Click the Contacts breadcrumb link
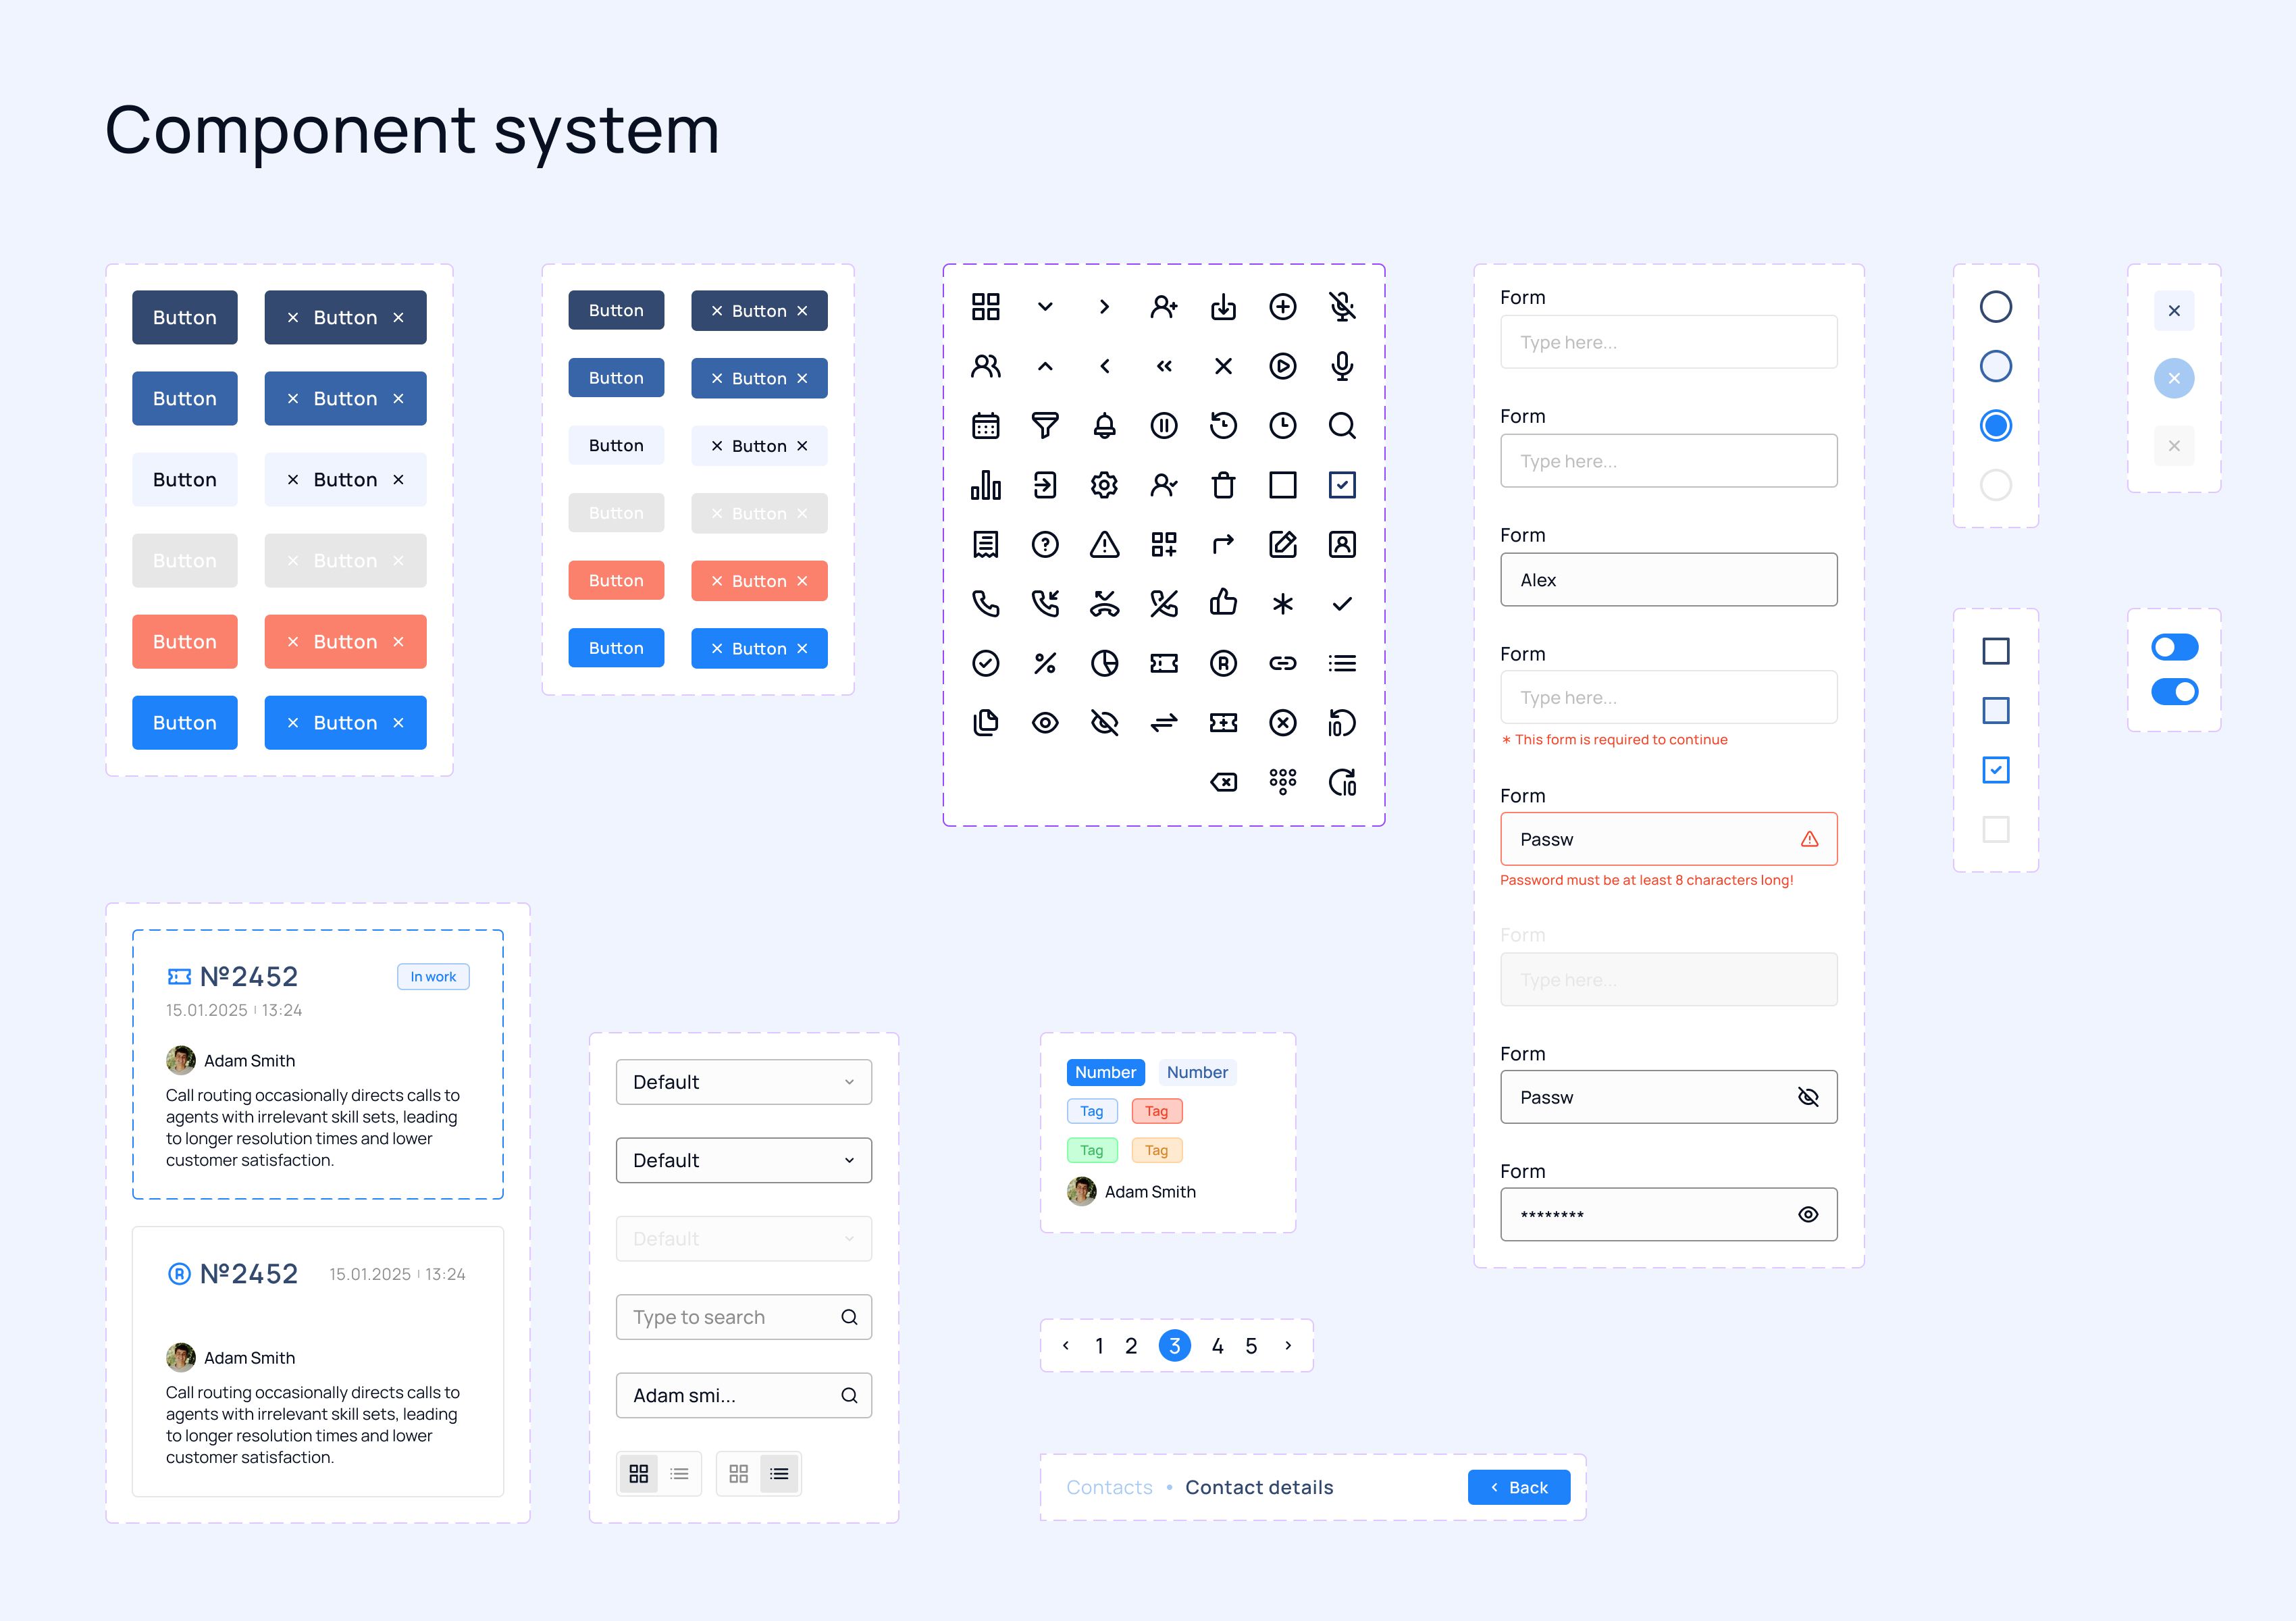 coord(1109,1487)
